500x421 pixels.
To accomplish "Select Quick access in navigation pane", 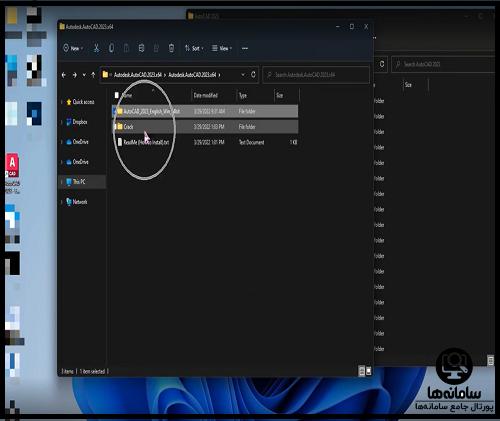I will [x=83, y=102].
